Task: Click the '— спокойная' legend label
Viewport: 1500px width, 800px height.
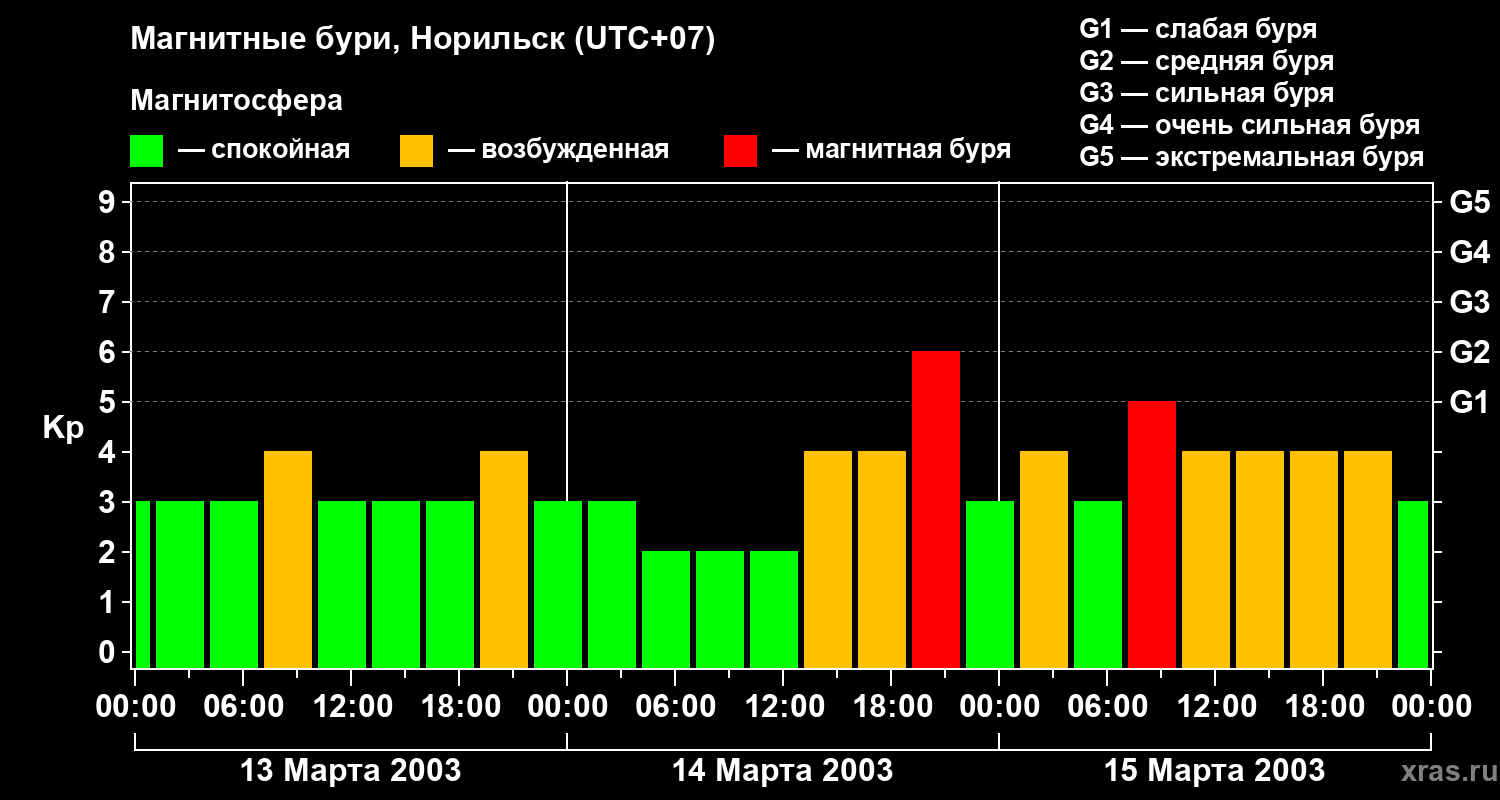Action: [x=264, y=150]
